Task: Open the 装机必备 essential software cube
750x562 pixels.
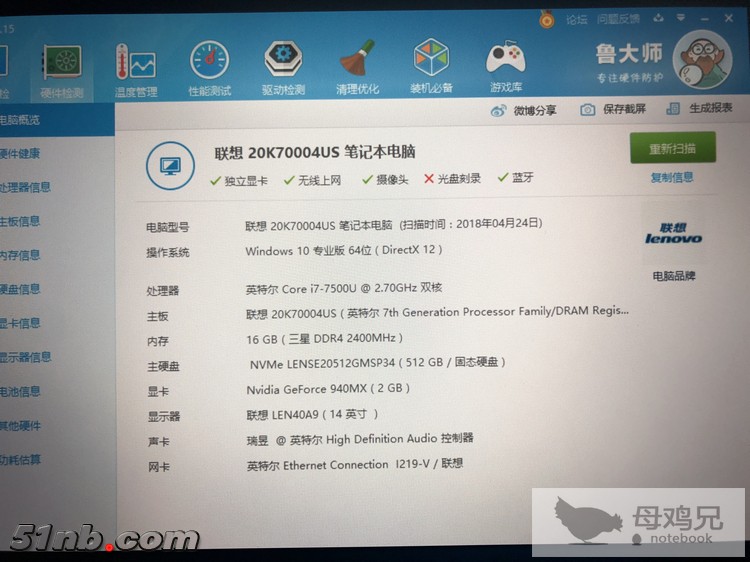Action: tap(431, 66)
